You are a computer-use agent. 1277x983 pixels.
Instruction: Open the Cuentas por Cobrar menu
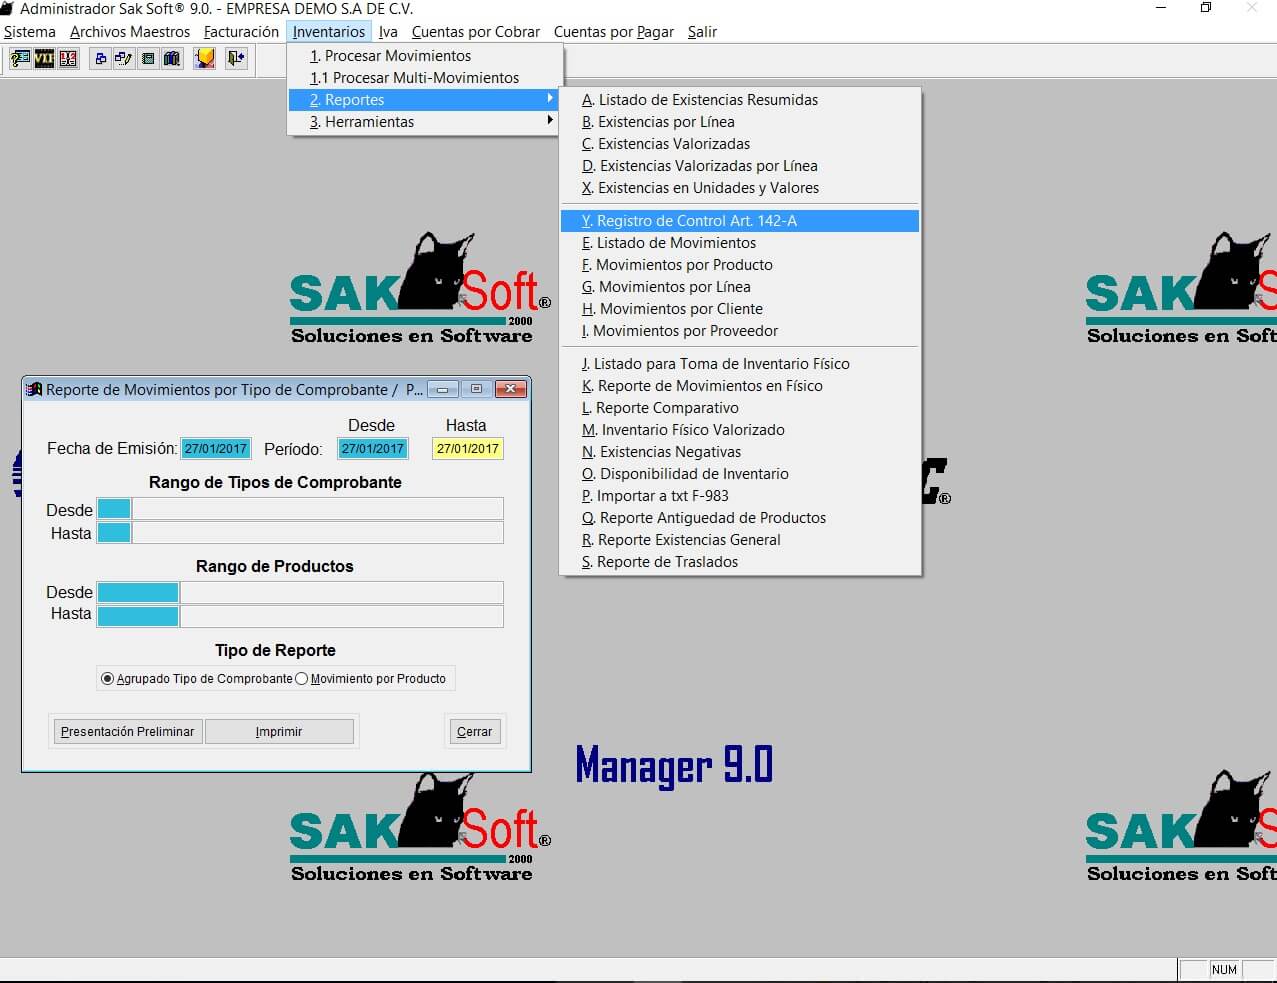(x=476, y=32)
